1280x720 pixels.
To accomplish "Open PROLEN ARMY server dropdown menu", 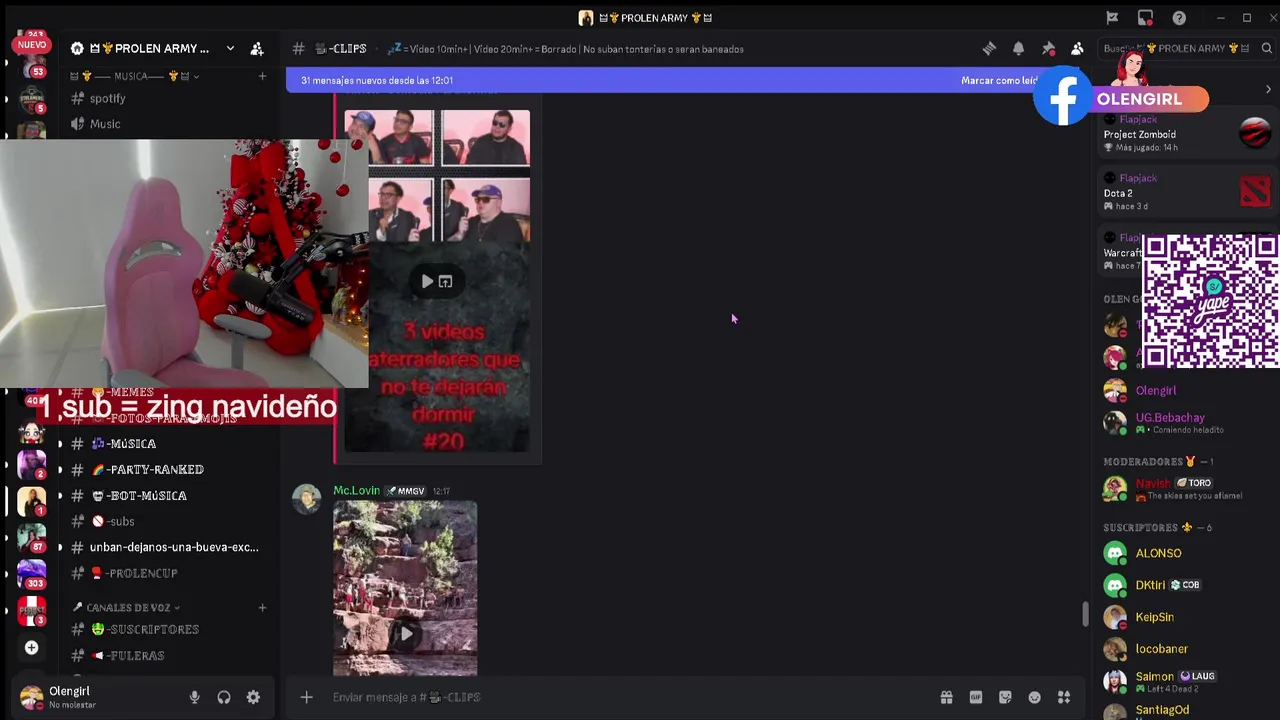I will click(230, 48).
